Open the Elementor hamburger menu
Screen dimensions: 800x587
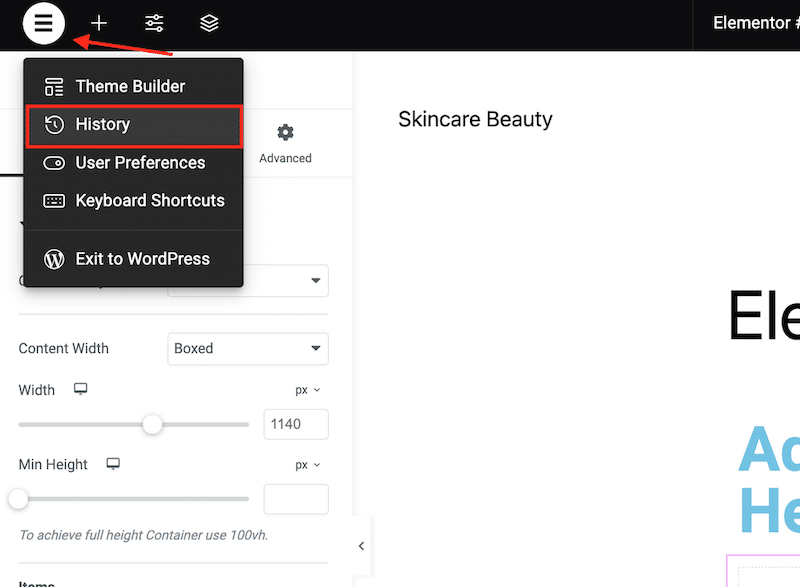coord(43,23)
